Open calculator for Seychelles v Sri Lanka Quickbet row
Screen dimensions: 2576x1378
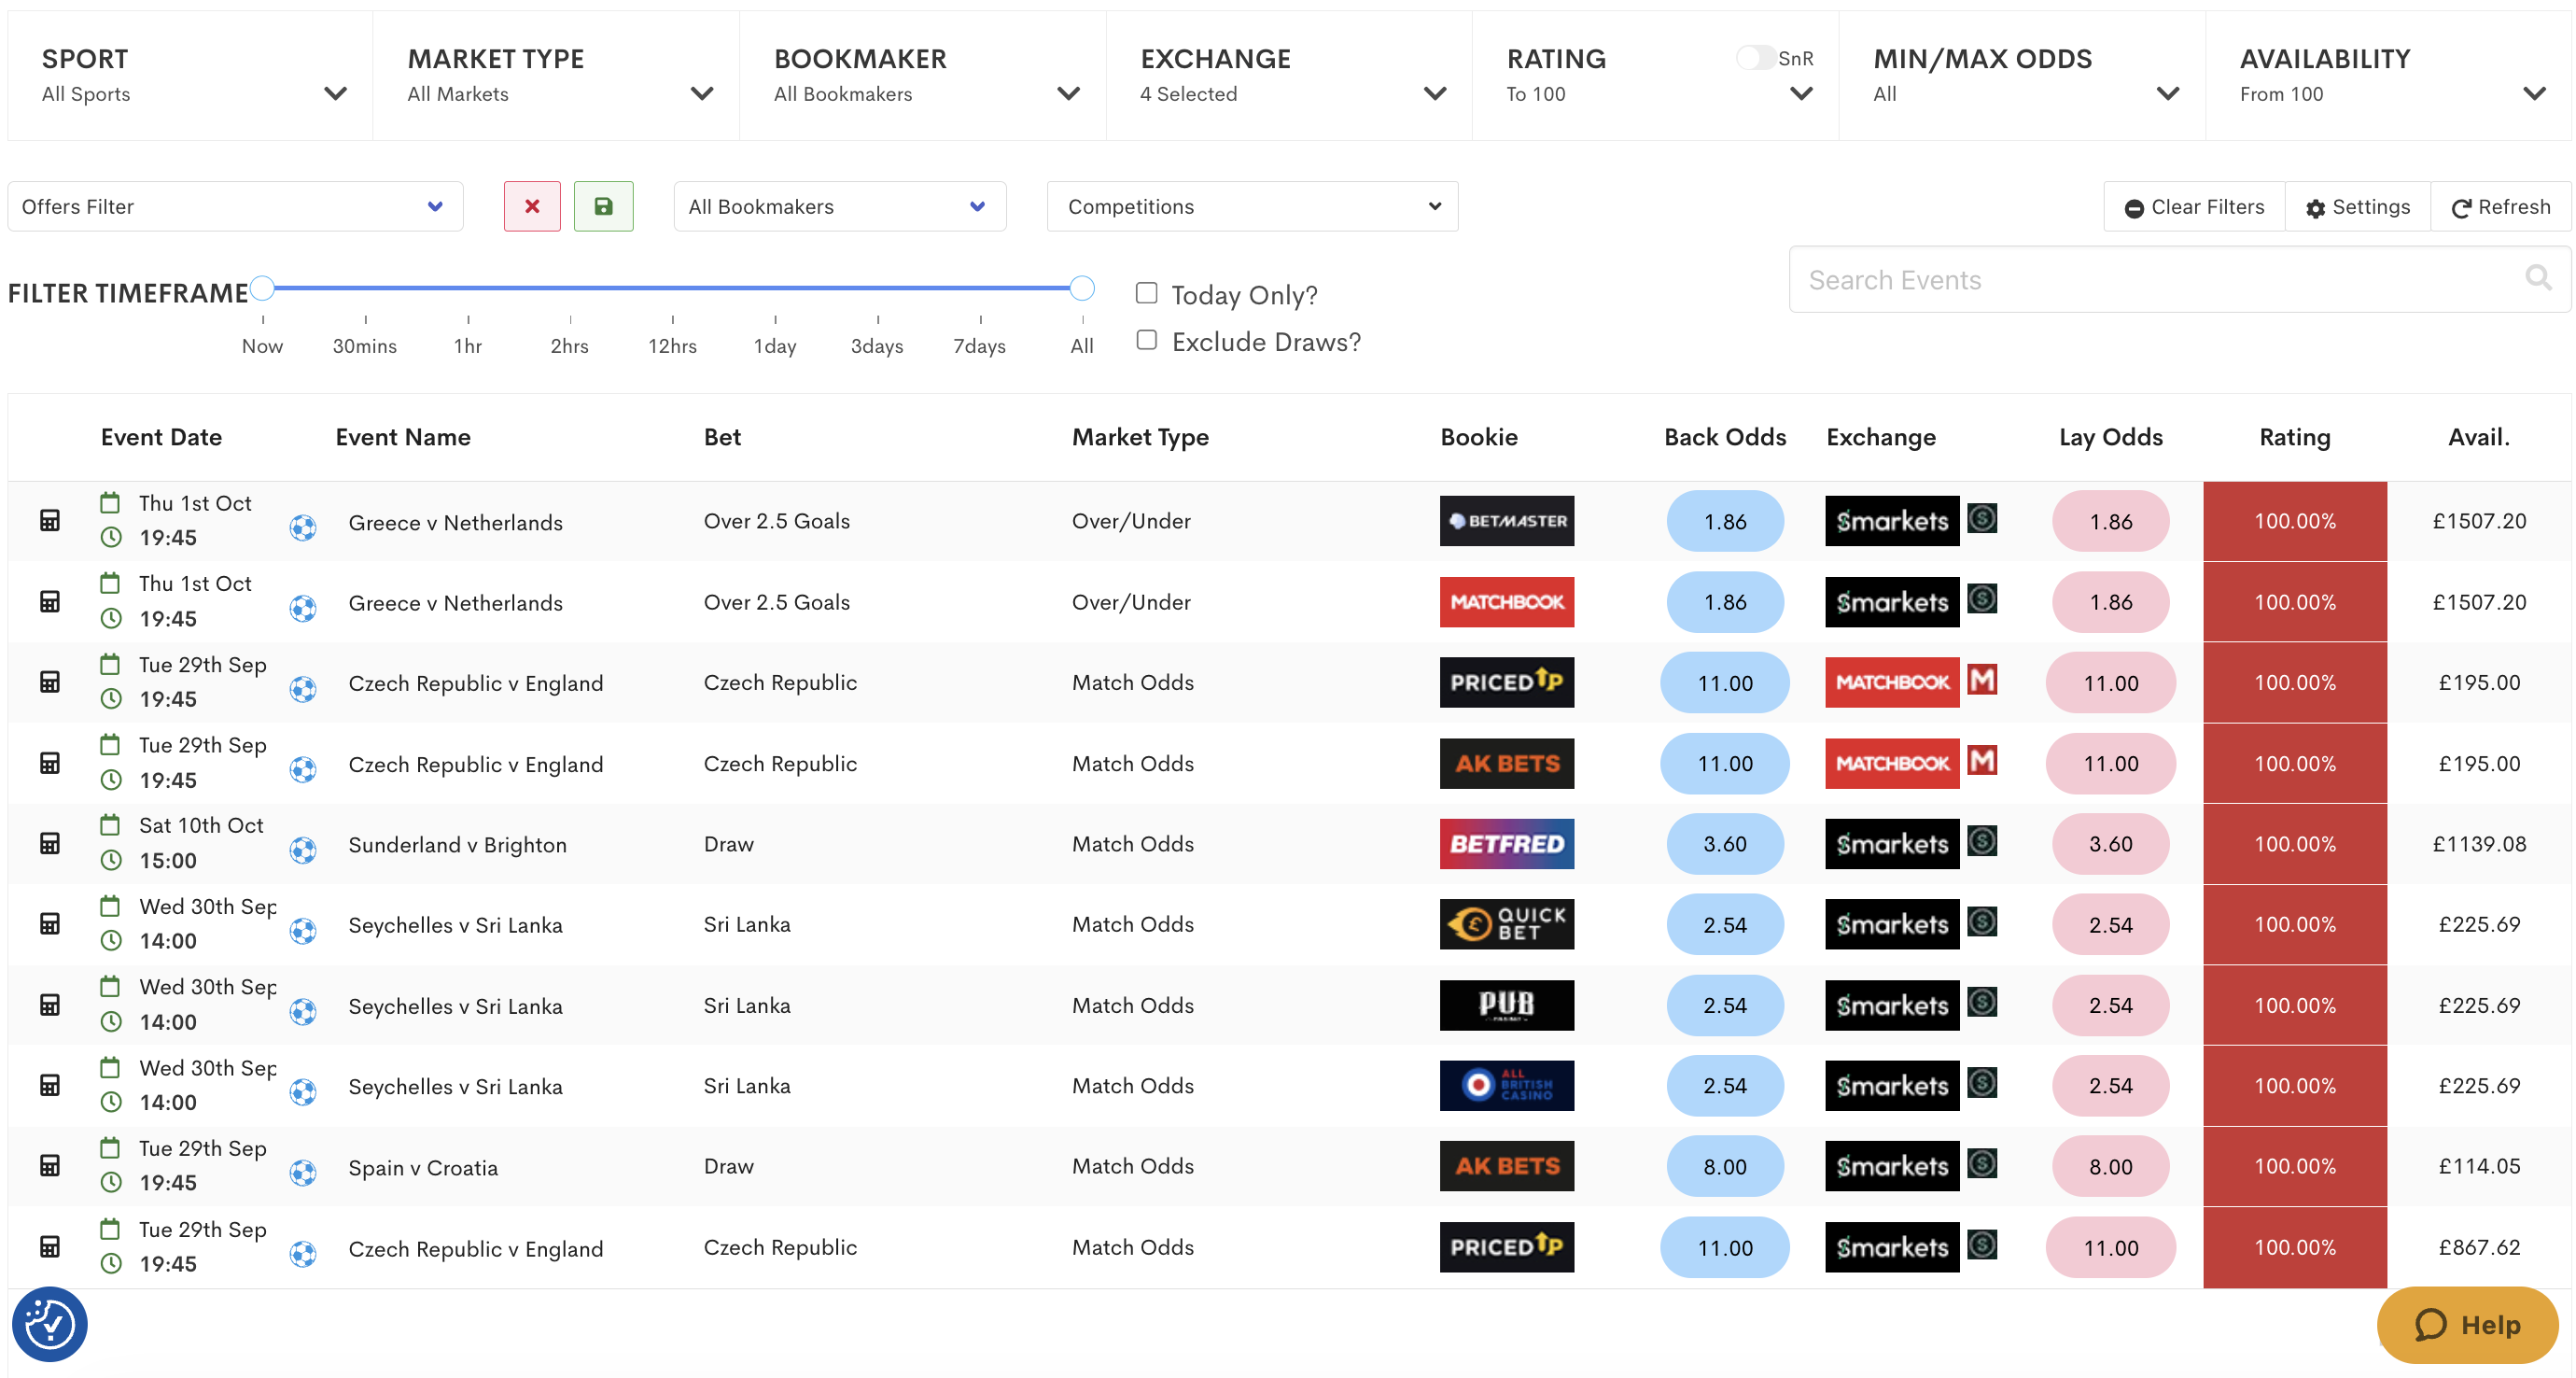(x=50, y=923)
